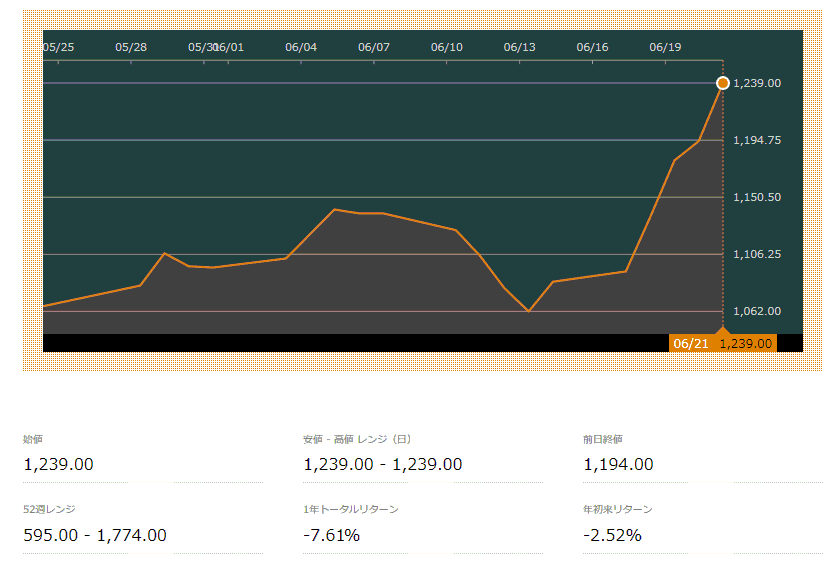The width and height of the screenshot is (836, 570).
Task: Click the 1,062.00 price axis label
Action: (x=757, y=311)
